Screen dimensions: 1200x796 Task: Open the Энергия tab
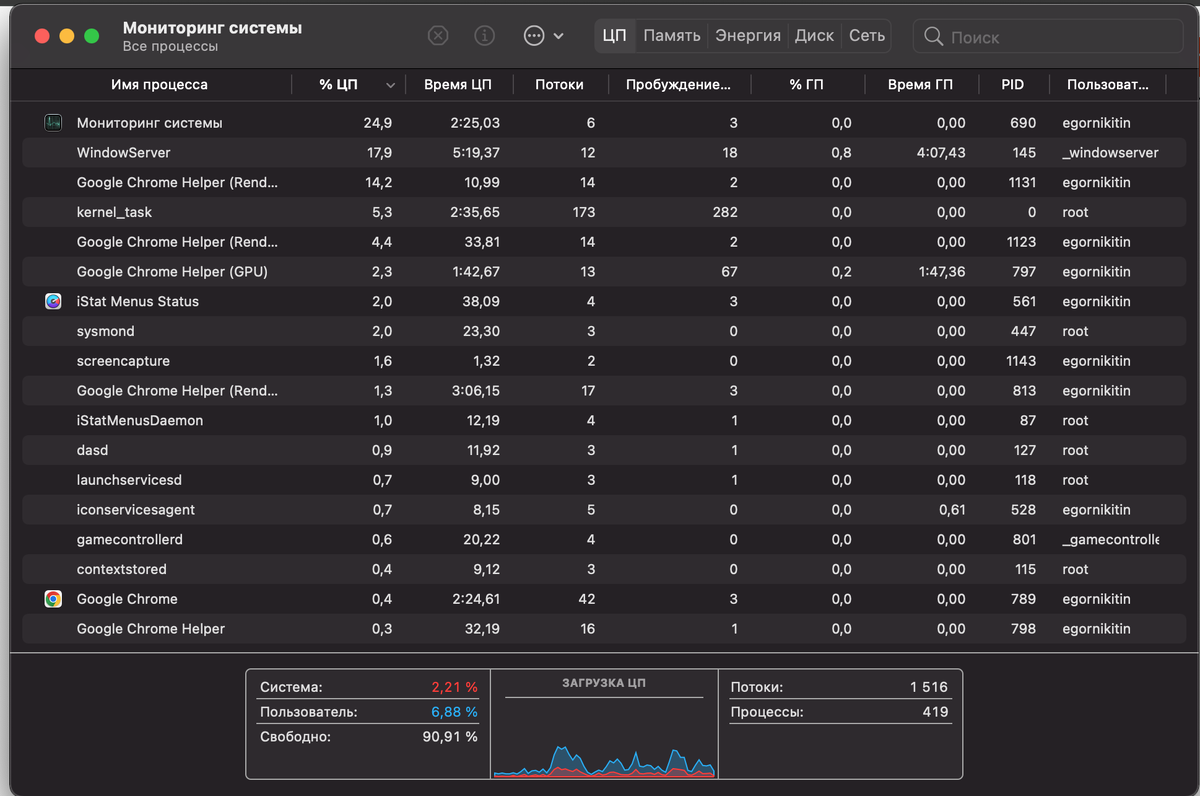748,36
